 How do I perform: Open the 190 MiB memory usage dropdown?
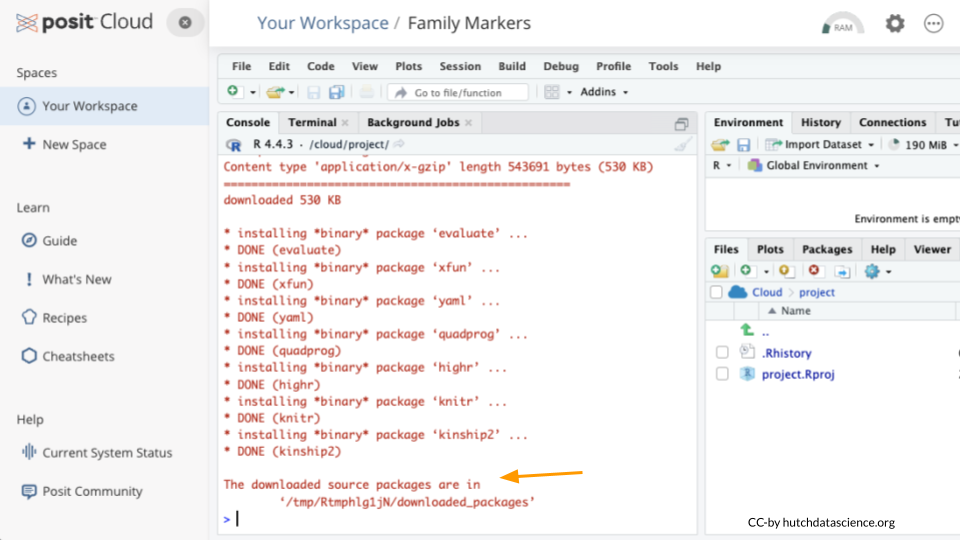coord(923,144)
